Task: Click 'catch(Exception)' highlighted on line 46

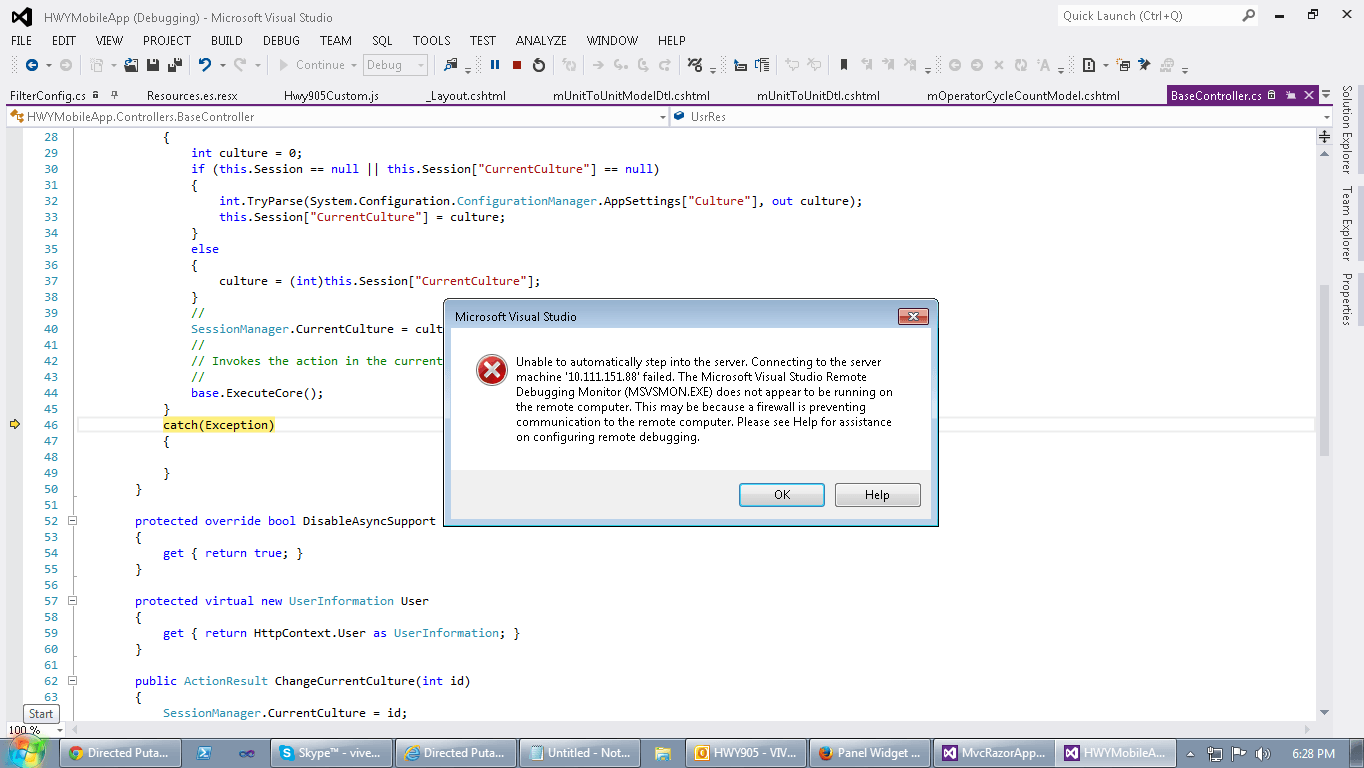Action: click(x=219, y=425)
